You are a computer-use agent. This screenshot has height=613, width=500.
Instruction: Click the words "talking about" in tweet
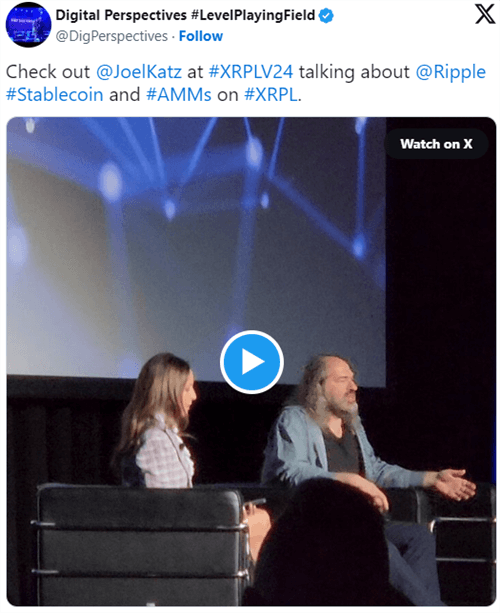pyautogui.click(x=354, y=72)
